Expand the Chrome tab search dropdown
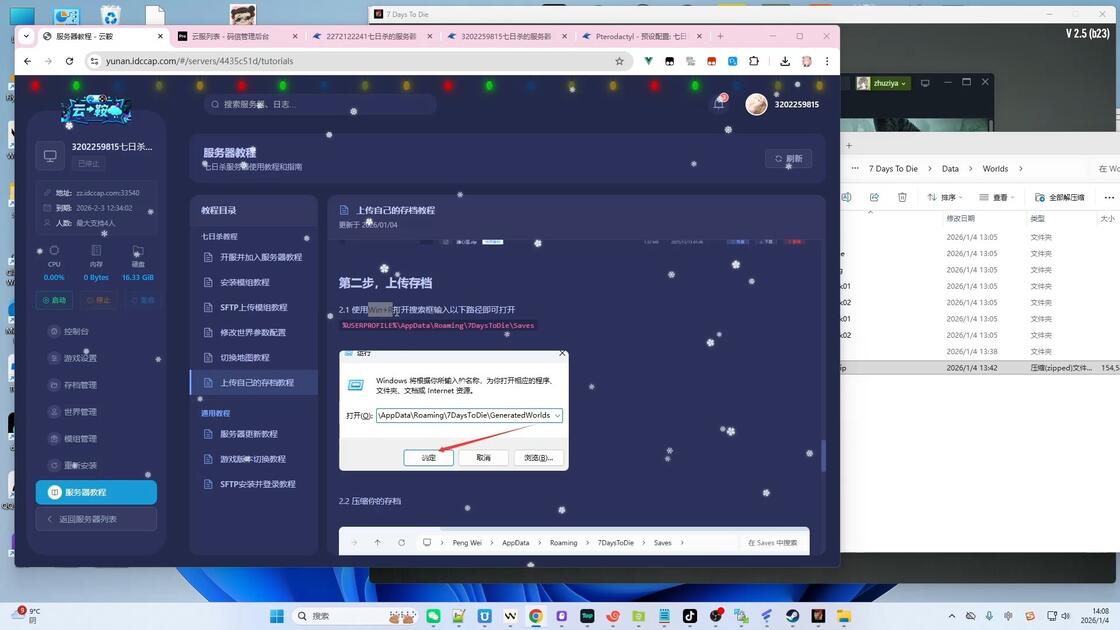Image resolution: width=1120 pixels, height=630 pixels. [26, 36]
